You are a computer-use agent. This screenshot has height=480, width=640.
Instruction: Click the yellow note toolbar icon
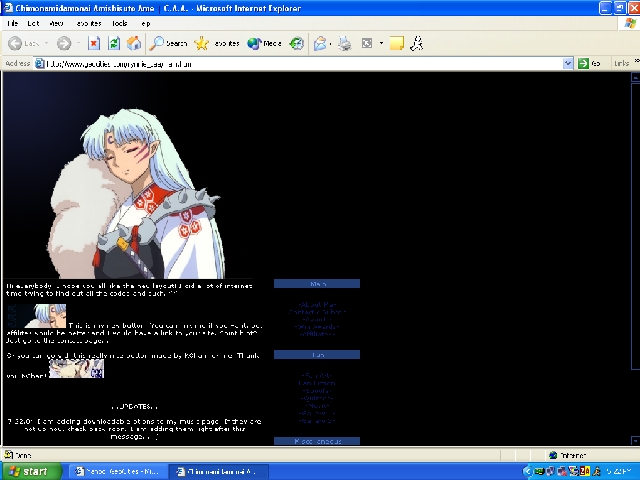[x=397, y=43]
